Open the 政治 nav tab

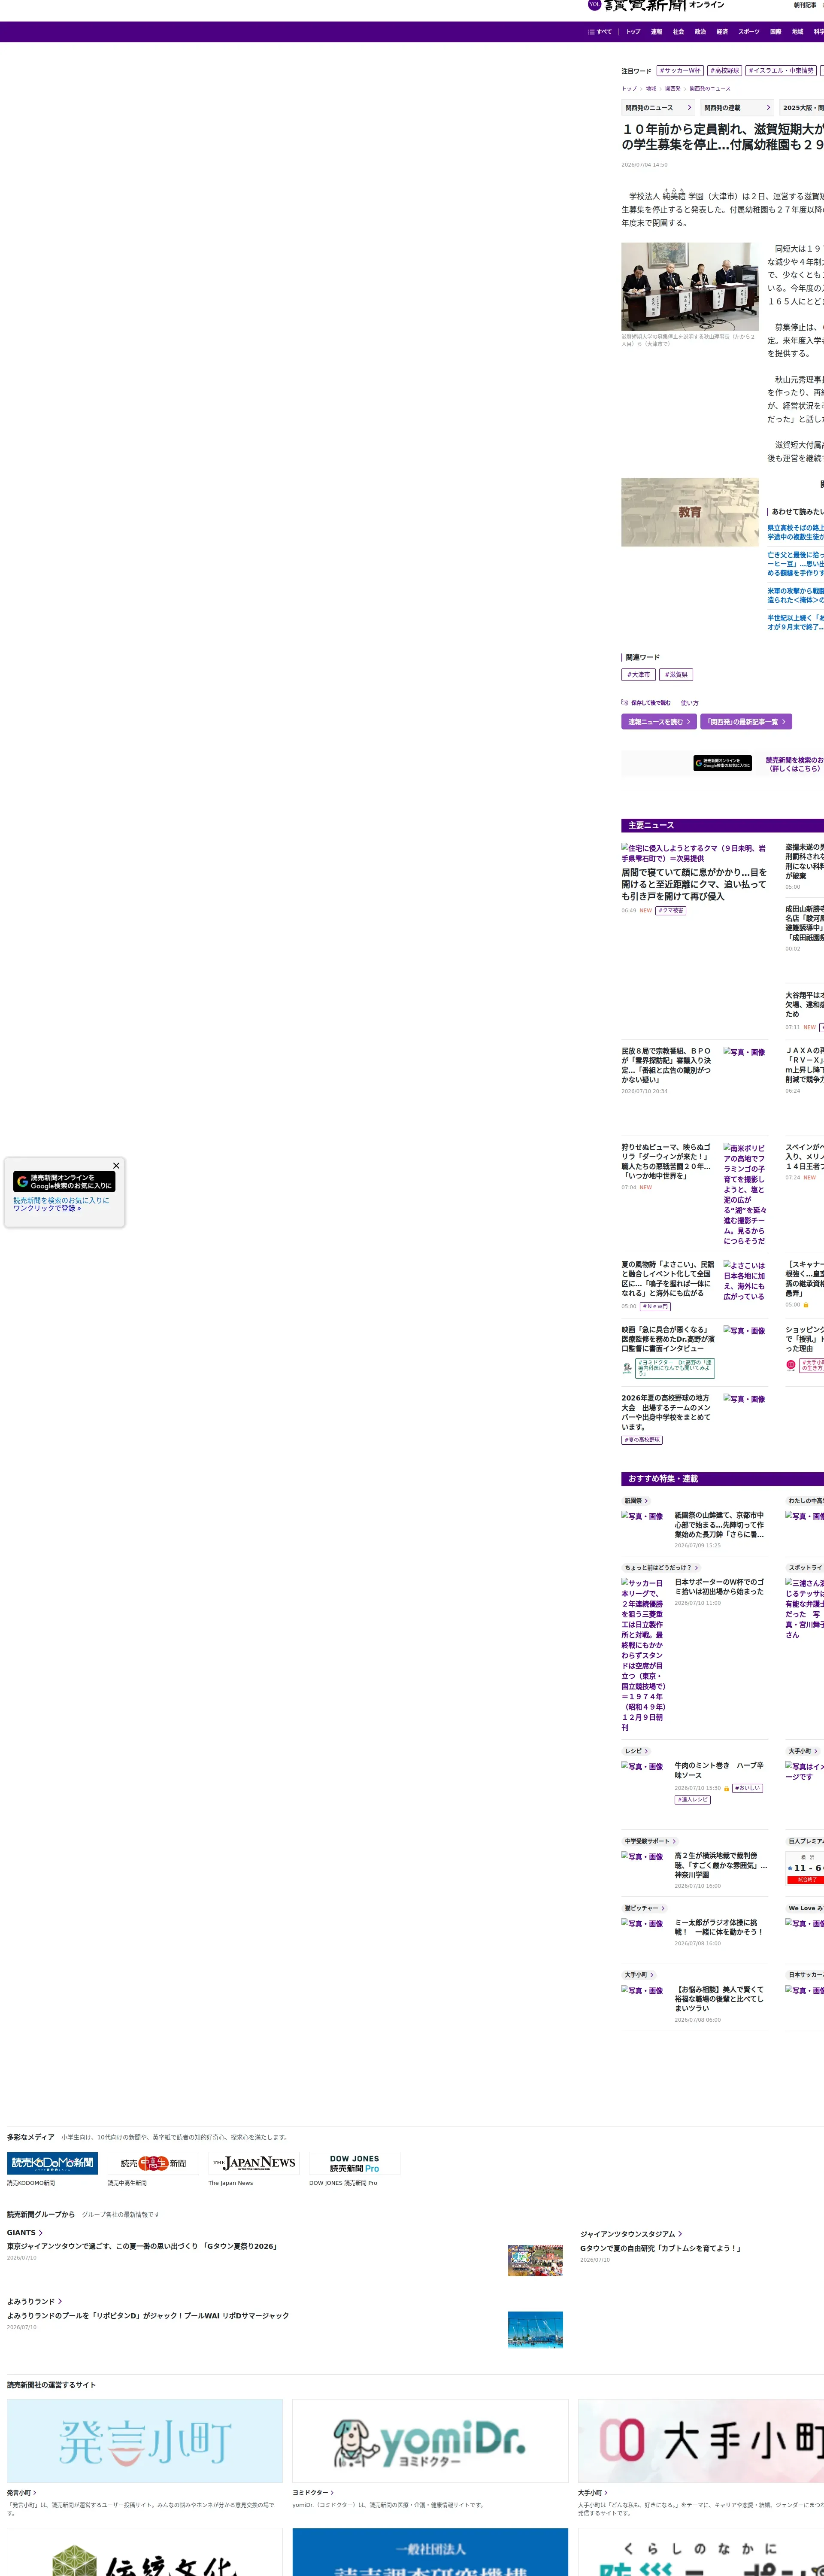click(700, 32)
